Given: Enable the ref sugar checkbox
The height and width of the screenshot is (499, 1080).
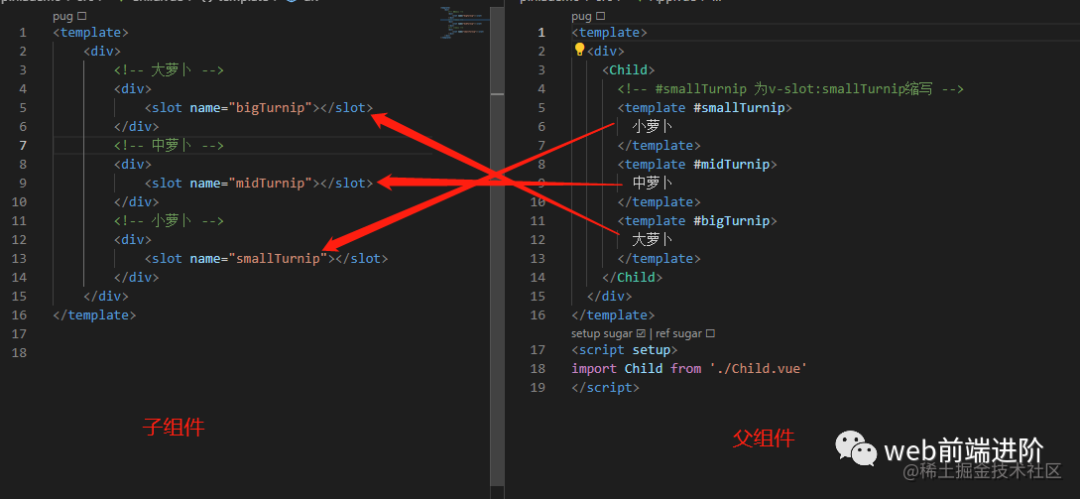Looking at the screenshot, I should point(710,334).
